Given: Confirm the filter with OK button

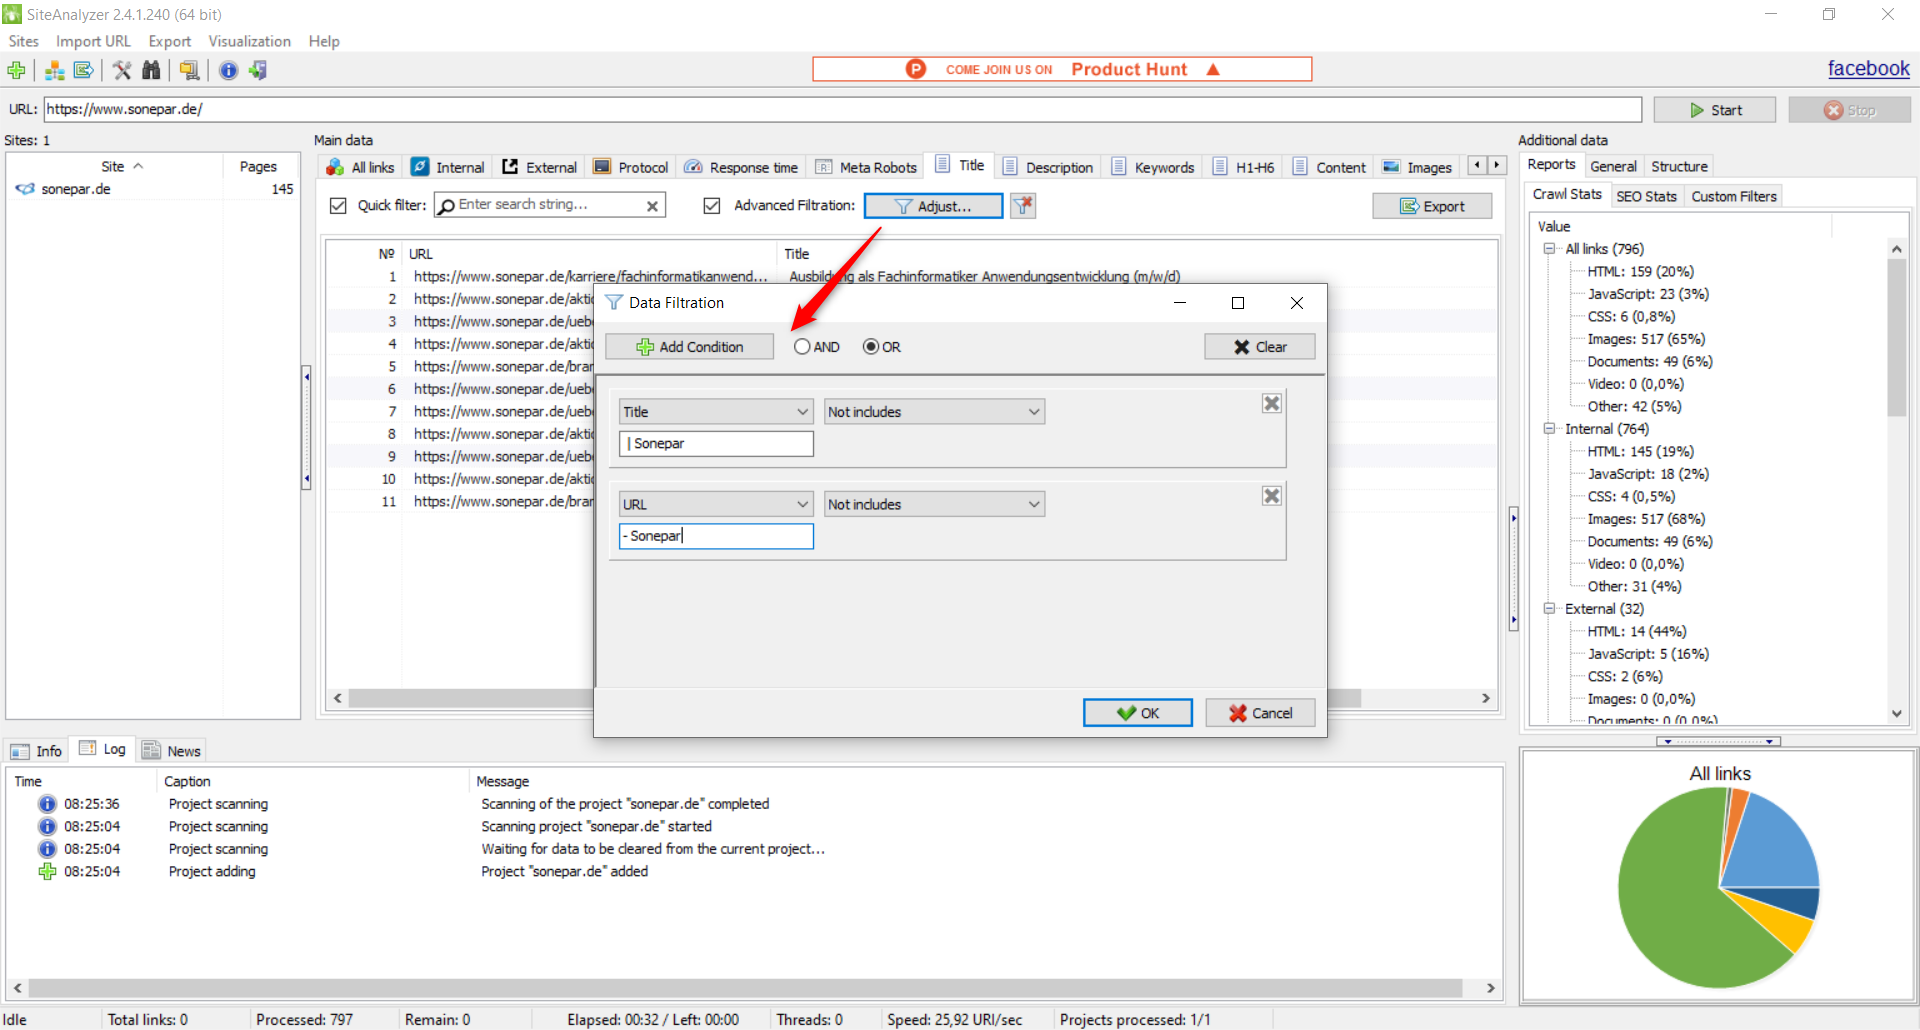Looking at the screenshot, I should coord(1137,713).
